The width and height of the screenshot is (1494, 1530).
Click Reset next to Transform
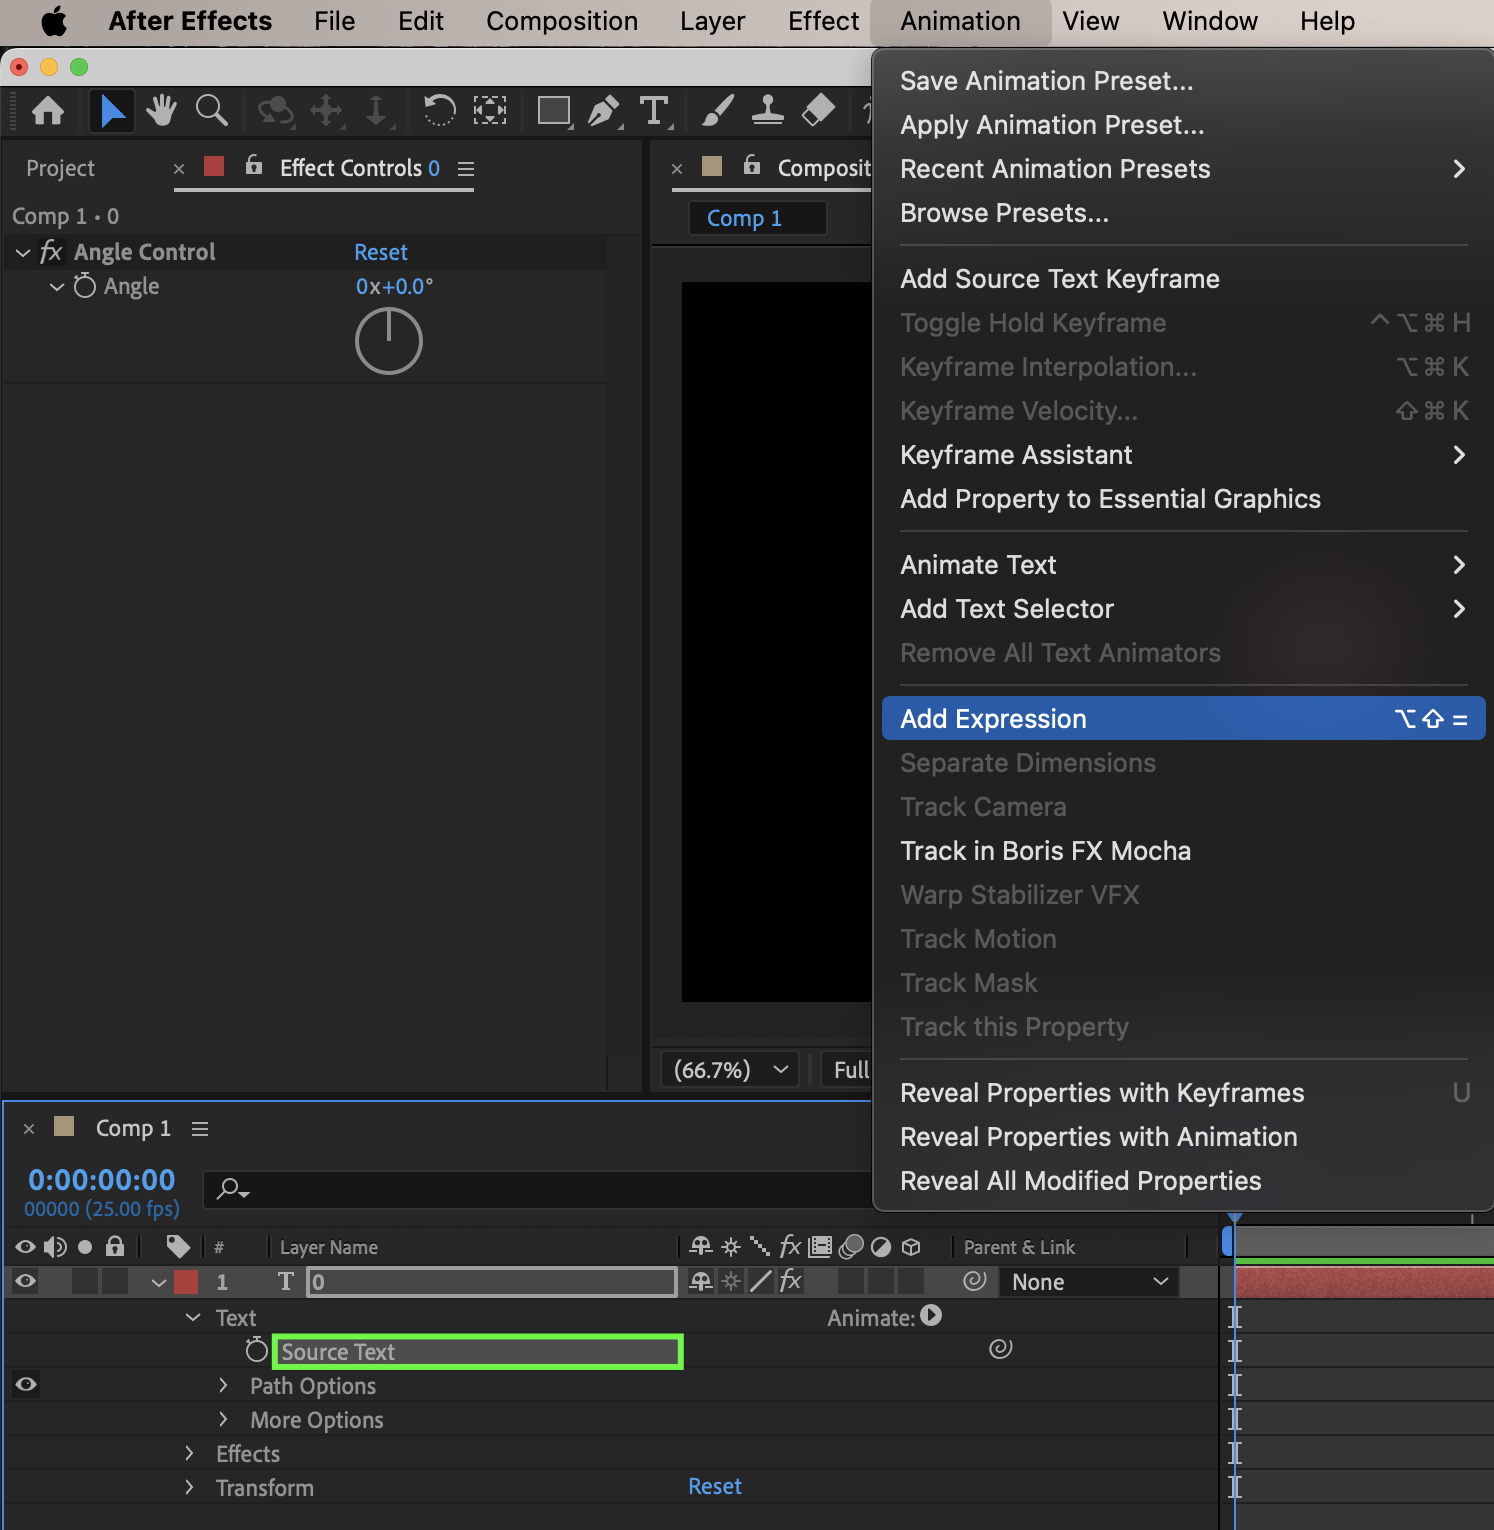(x=715, y=1486)
